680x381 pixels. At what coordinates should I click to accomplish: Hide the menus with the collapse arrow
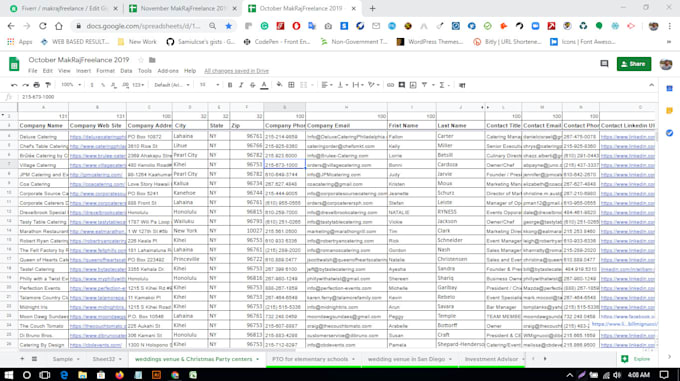click(x=651, y=85)
